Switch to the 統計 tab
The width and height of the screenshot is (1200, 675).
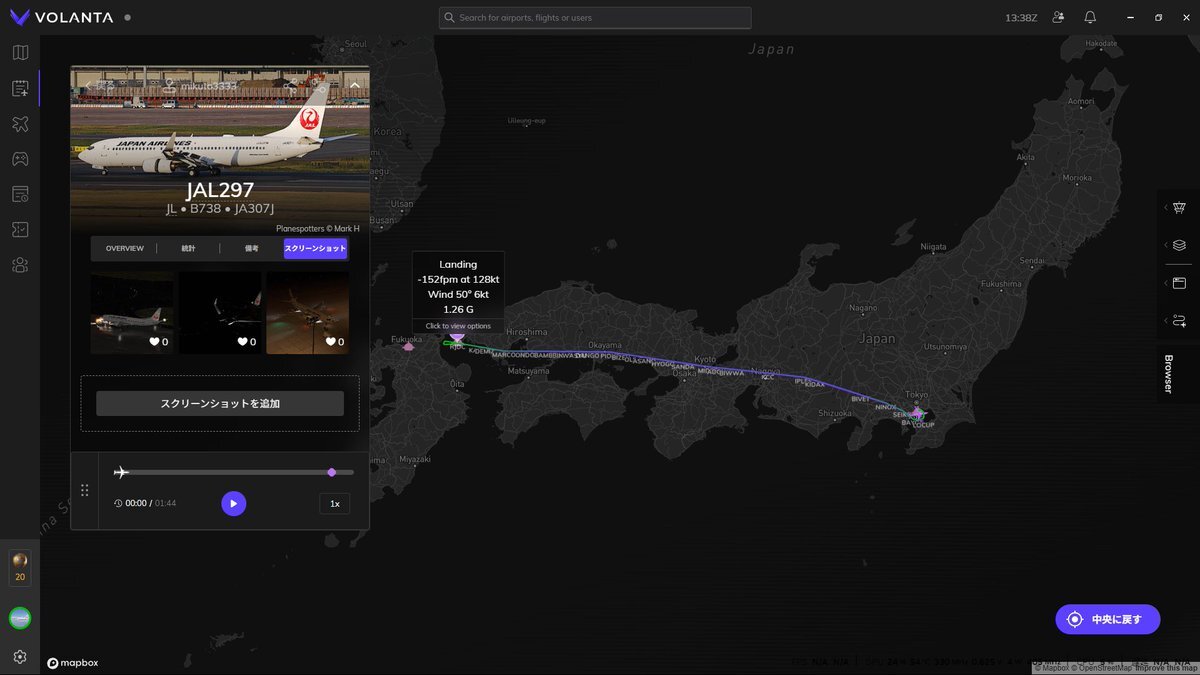pyautogui.click(x=189, y=248)
